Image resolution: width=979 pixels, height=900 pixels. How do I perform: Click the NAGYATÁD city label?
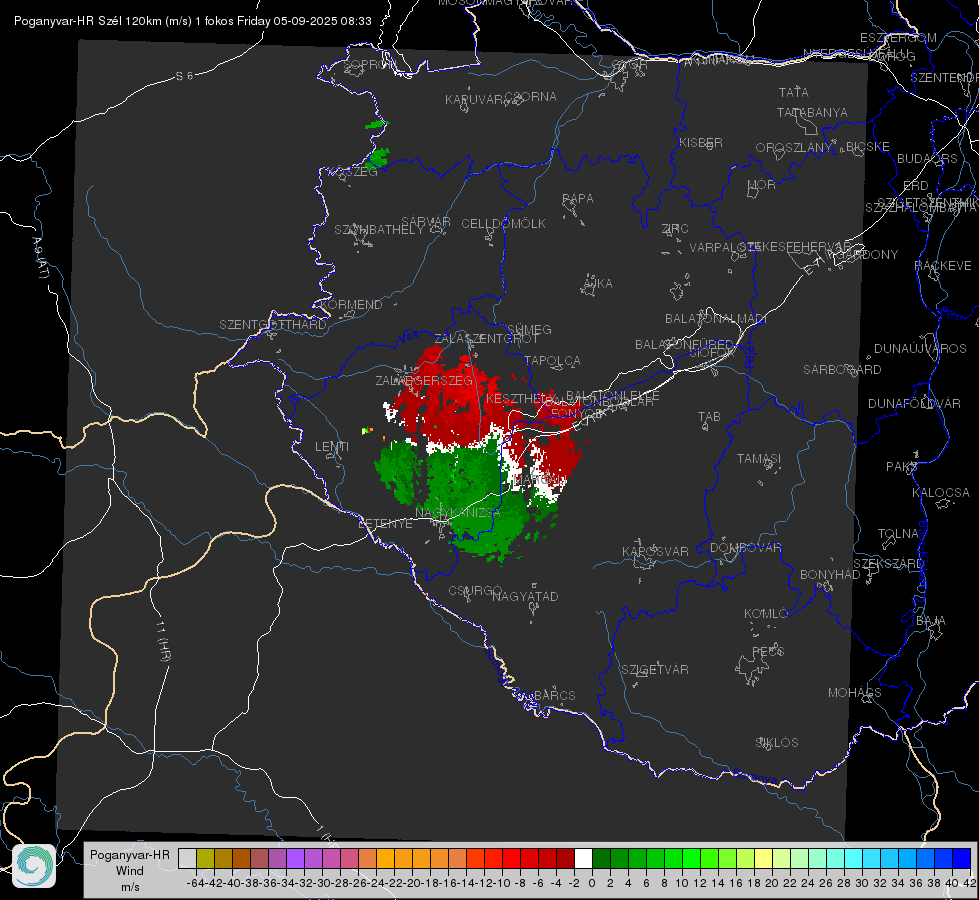coord(525,596)
